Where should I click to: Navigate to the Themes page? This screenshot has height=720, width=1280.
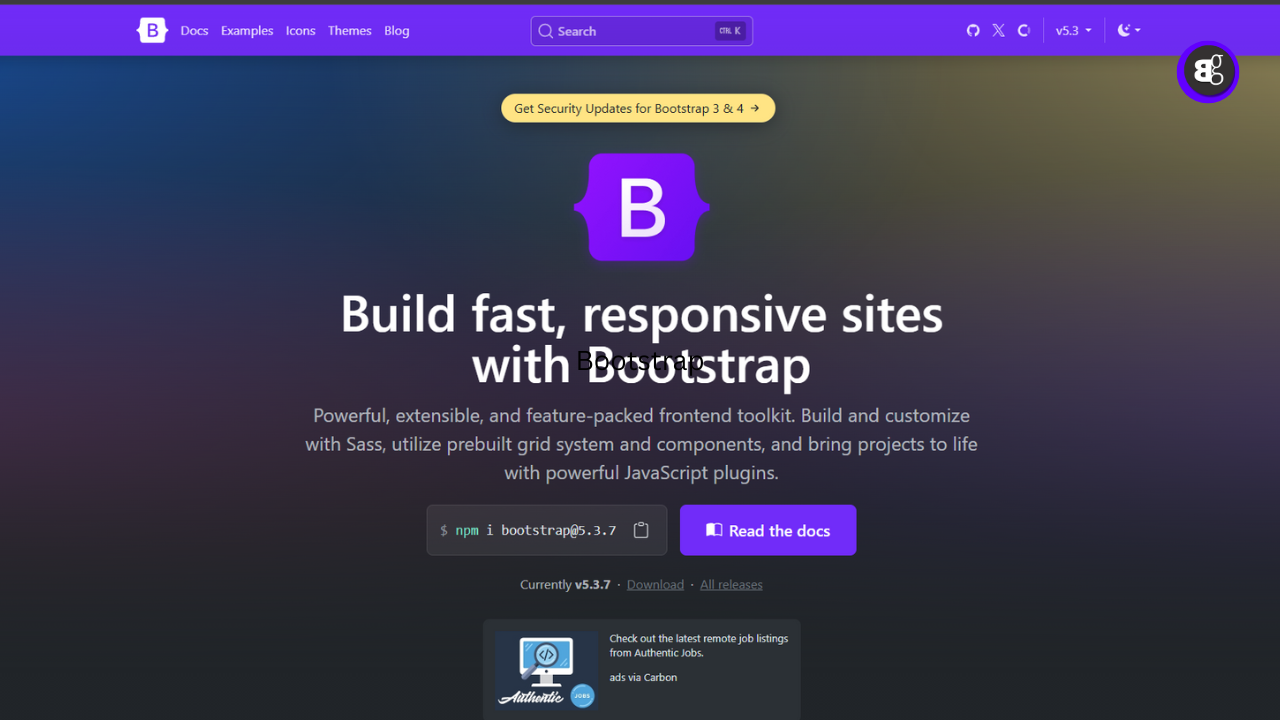[349, 31]
